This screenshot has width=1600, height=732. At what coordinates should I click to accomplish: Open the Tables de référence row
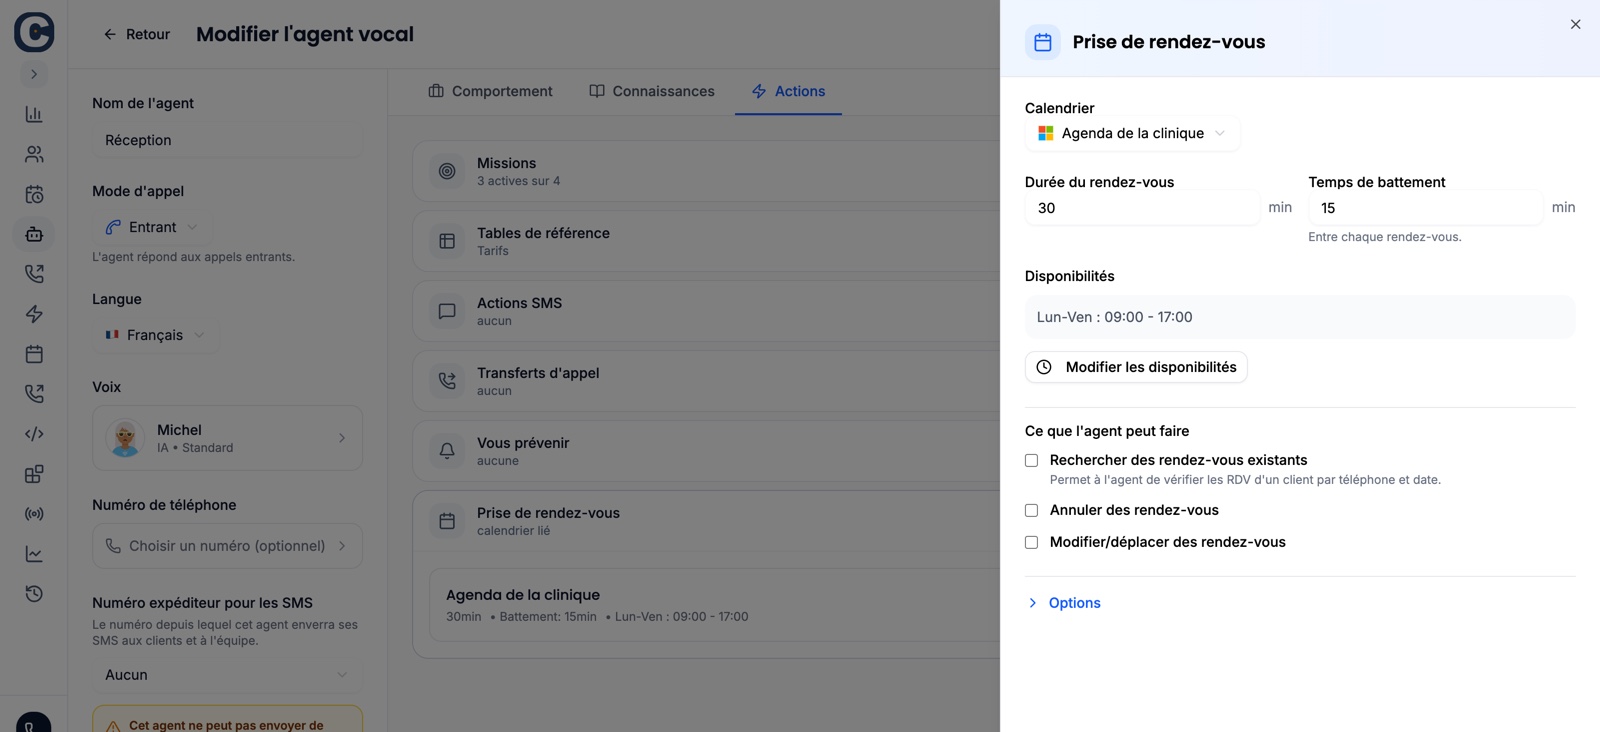click(x=706, y=241)
